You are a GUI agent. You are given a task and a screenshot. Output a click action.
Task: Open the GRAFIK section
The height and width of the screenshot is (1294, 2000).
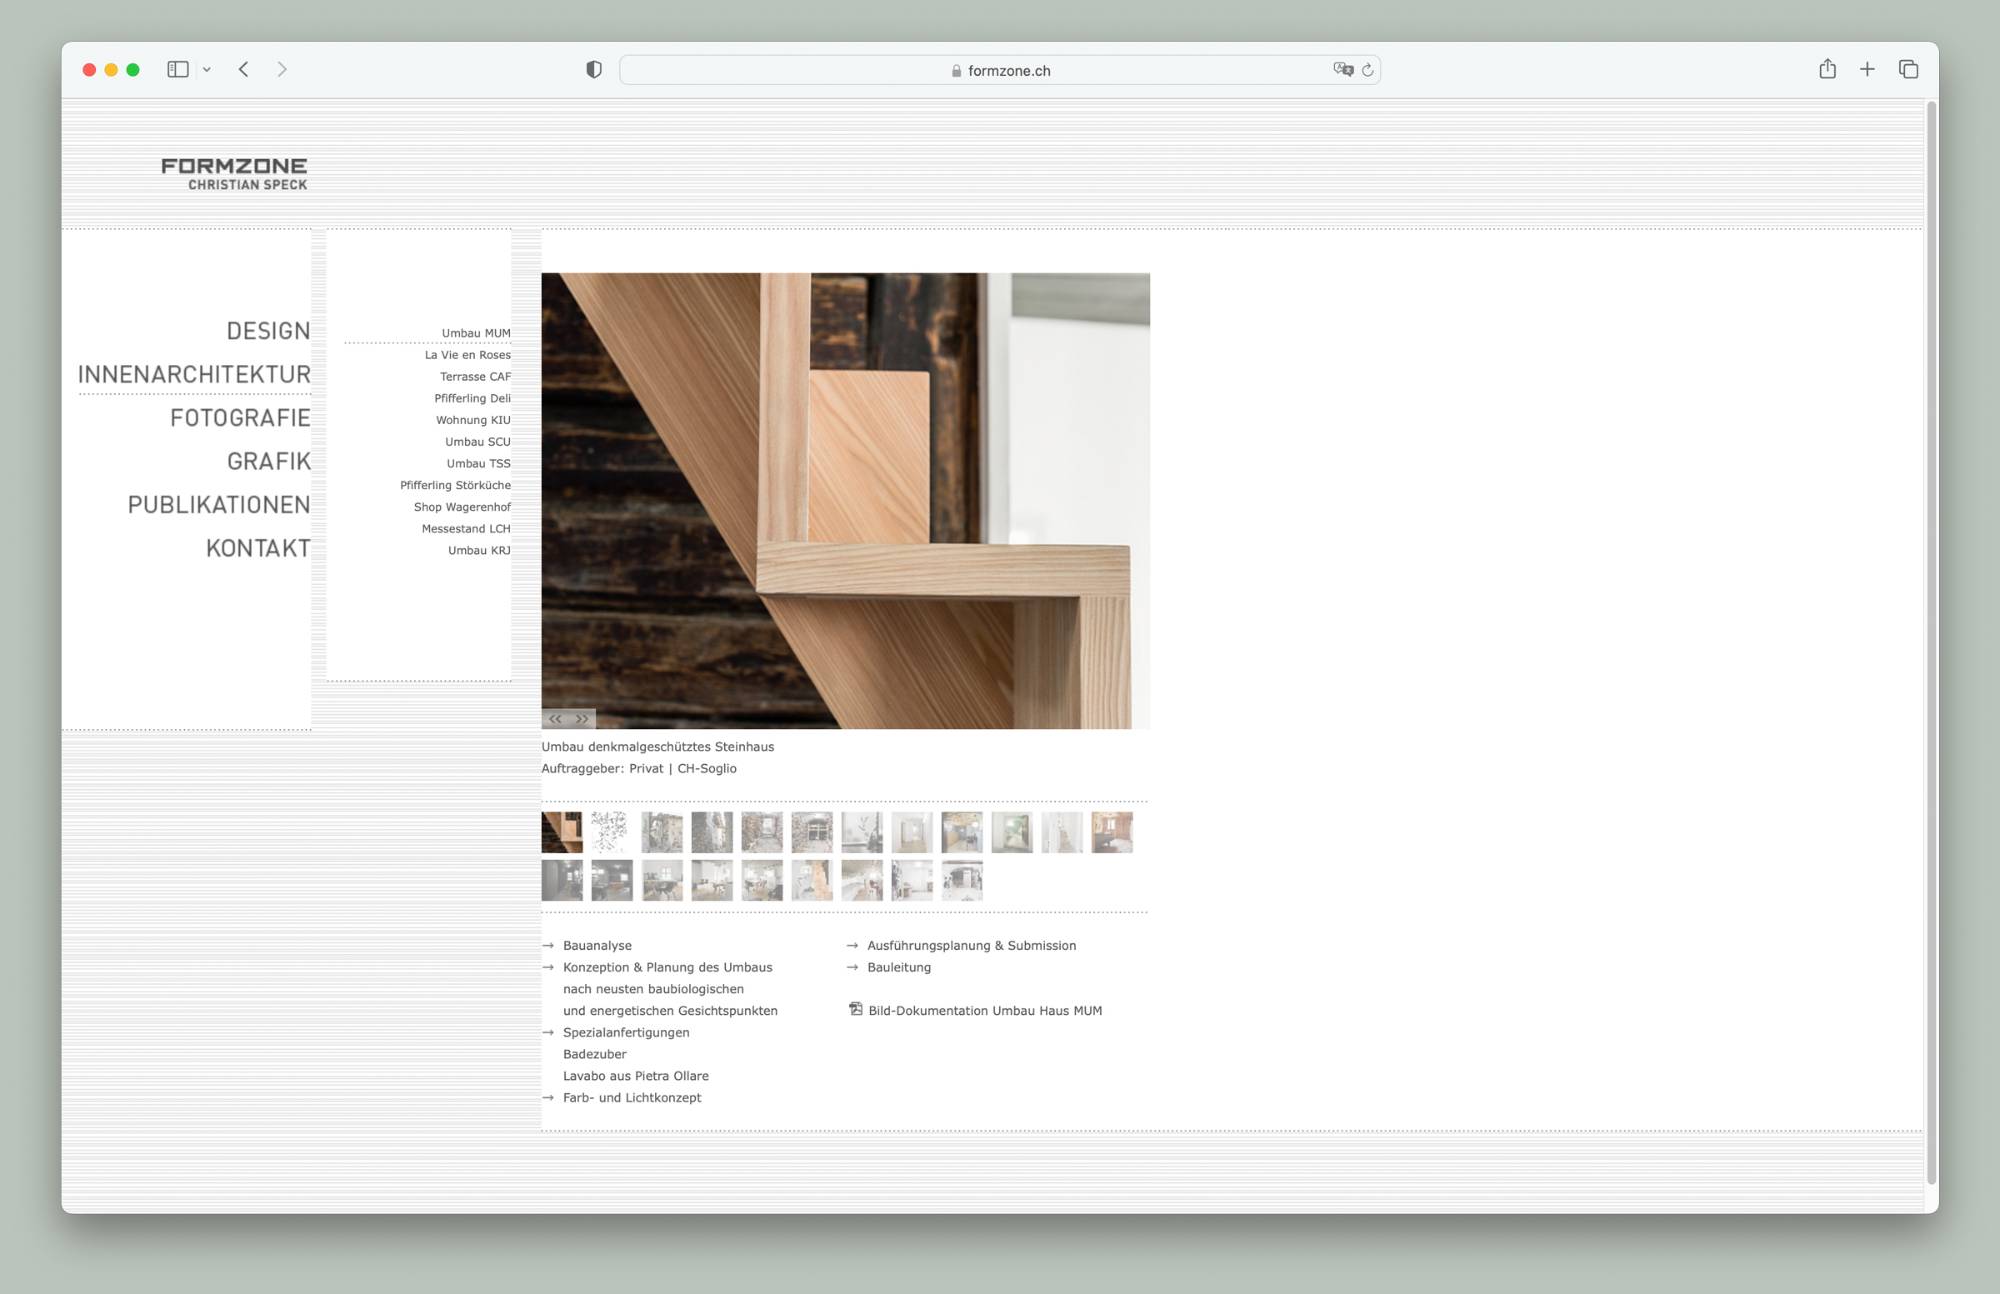[268, 461]
